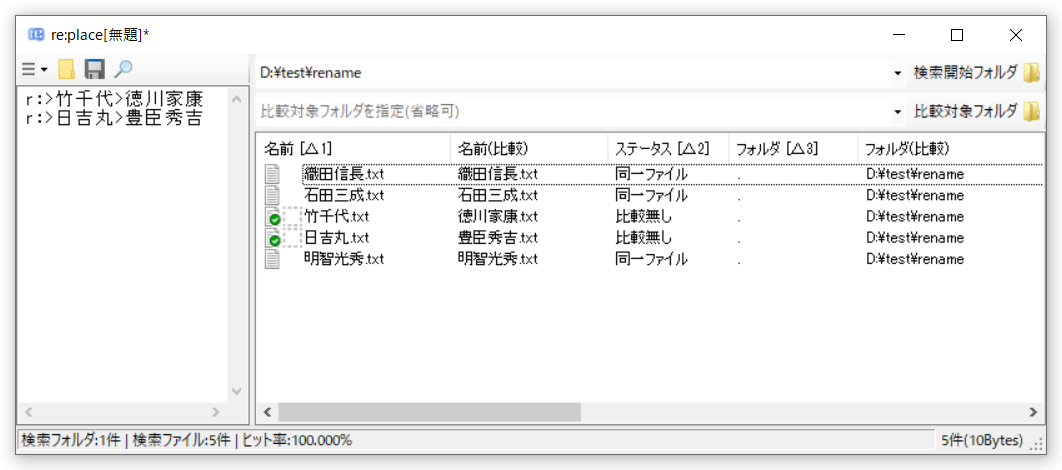Click the file icon of 明智光秀.txt
Image resolution: width=1062 pixels, height=470 pixels.
pyautogui.click(x=272, y=259)
